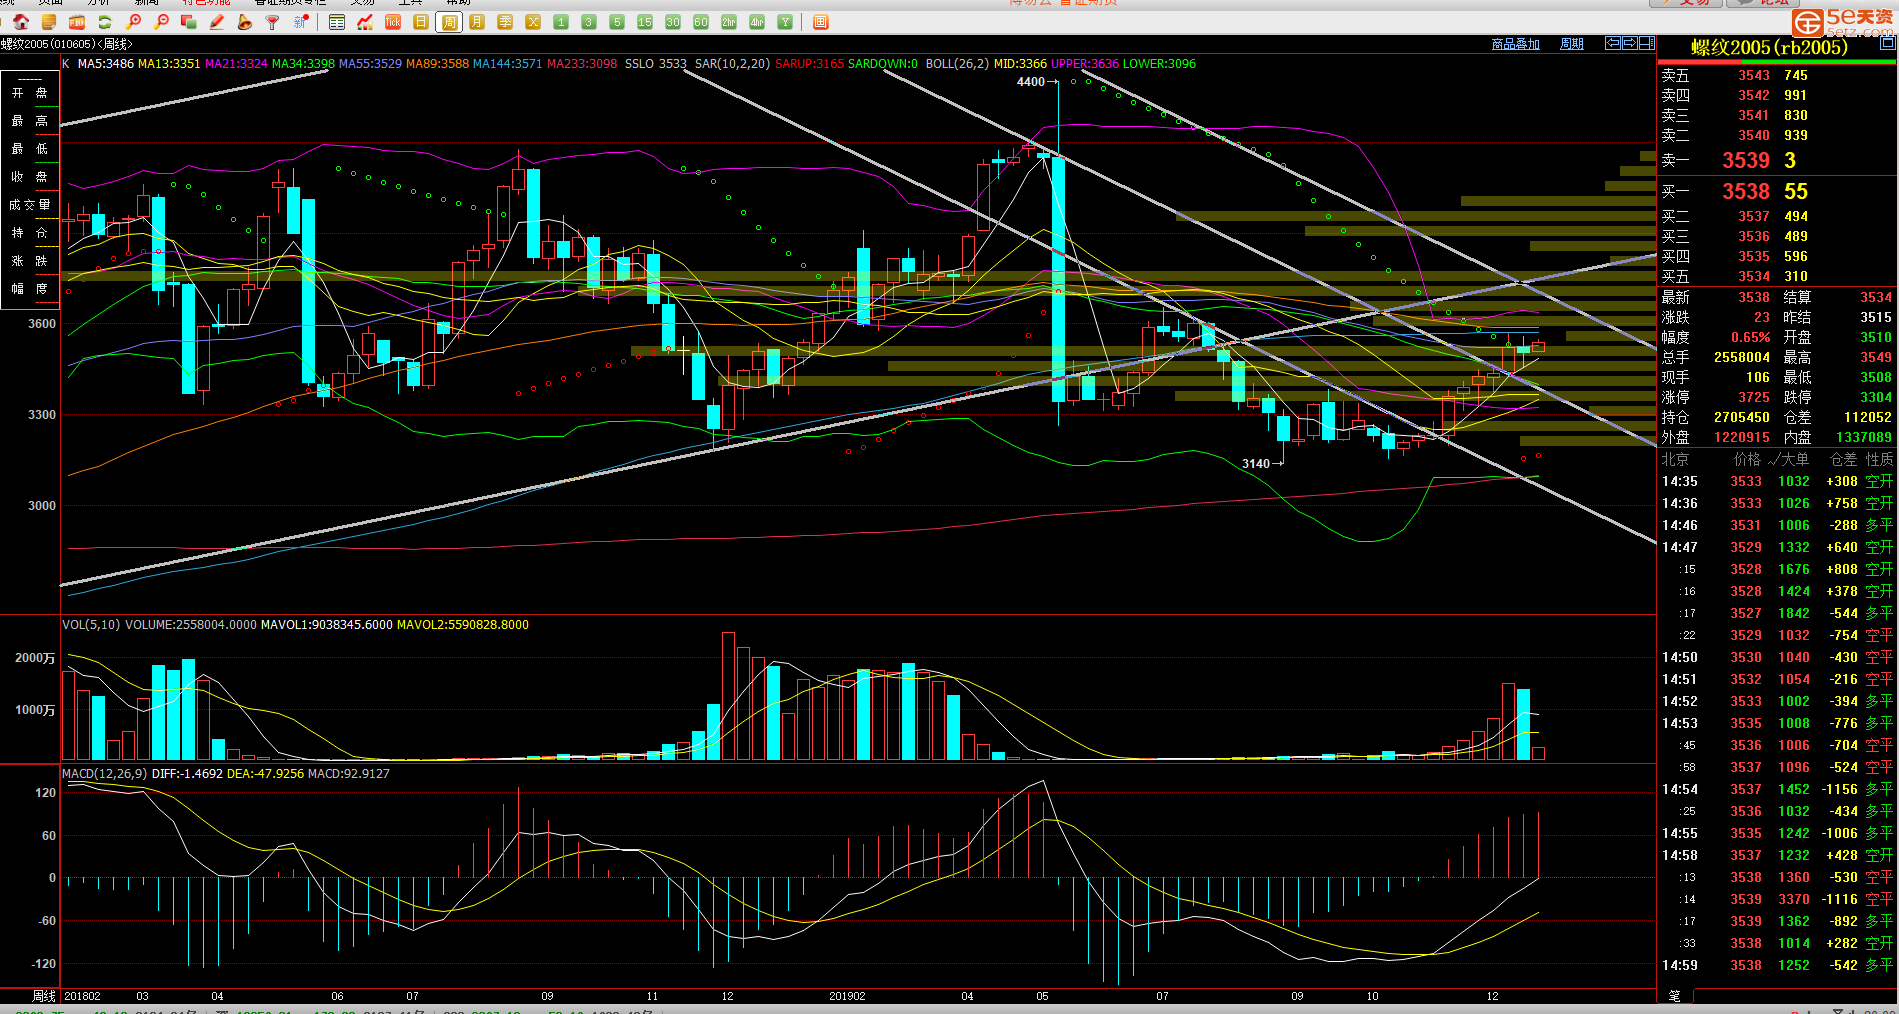The width and height of the screenshot is (1899, 1014).
Task: Click the 幅度 row in the left panel
Action: (x=30, y=288)
